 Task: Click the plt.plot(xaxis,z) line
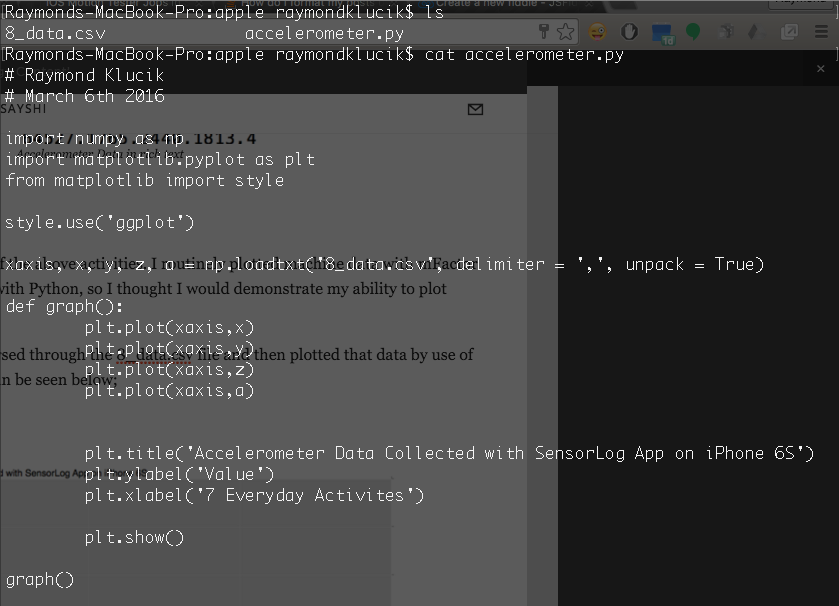(169, 370)
